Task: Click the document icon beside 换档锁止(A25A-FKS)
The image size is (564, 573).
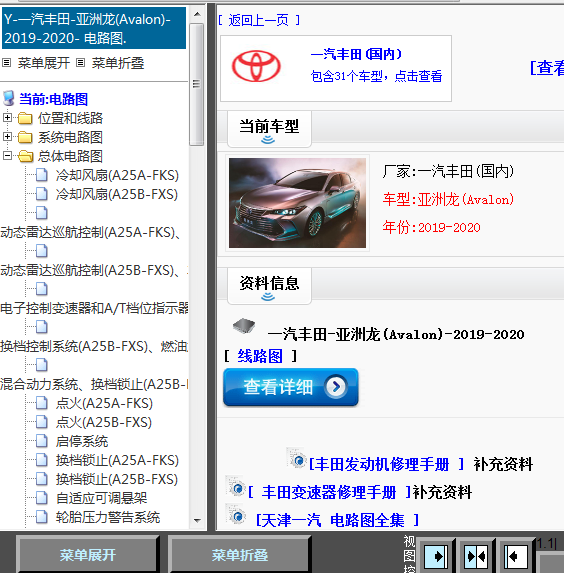Action: tap(42, 460)
